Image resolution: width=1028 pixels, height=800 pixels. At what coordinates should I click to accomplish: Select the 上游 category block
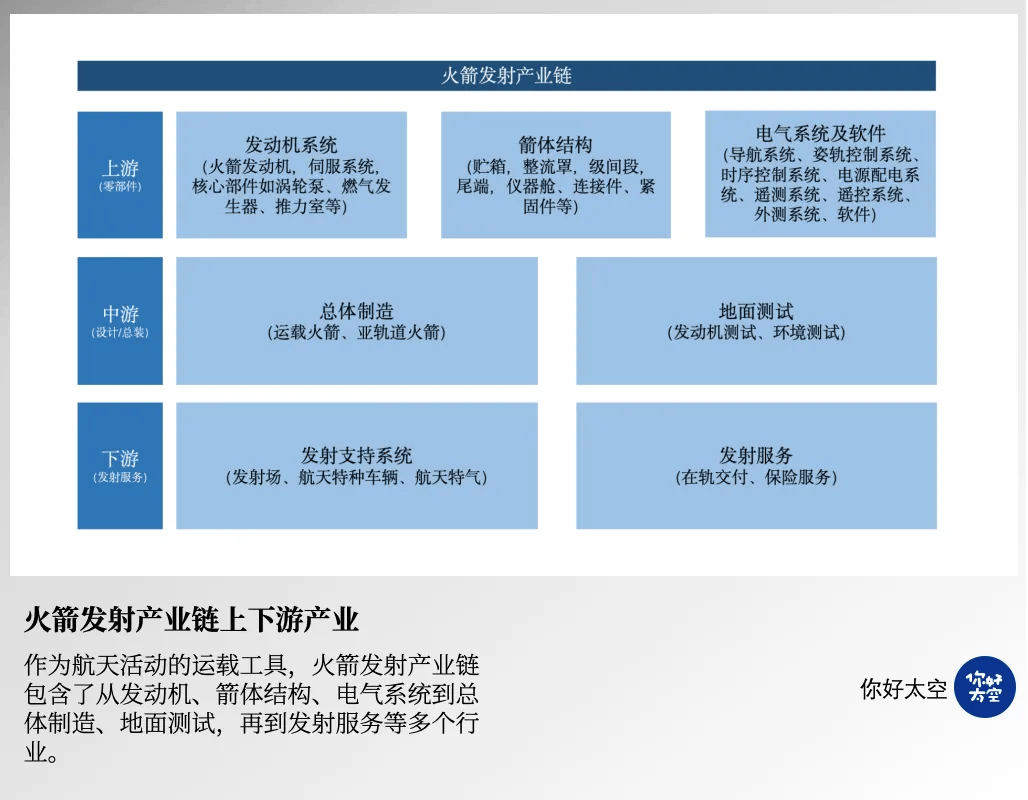120,174
